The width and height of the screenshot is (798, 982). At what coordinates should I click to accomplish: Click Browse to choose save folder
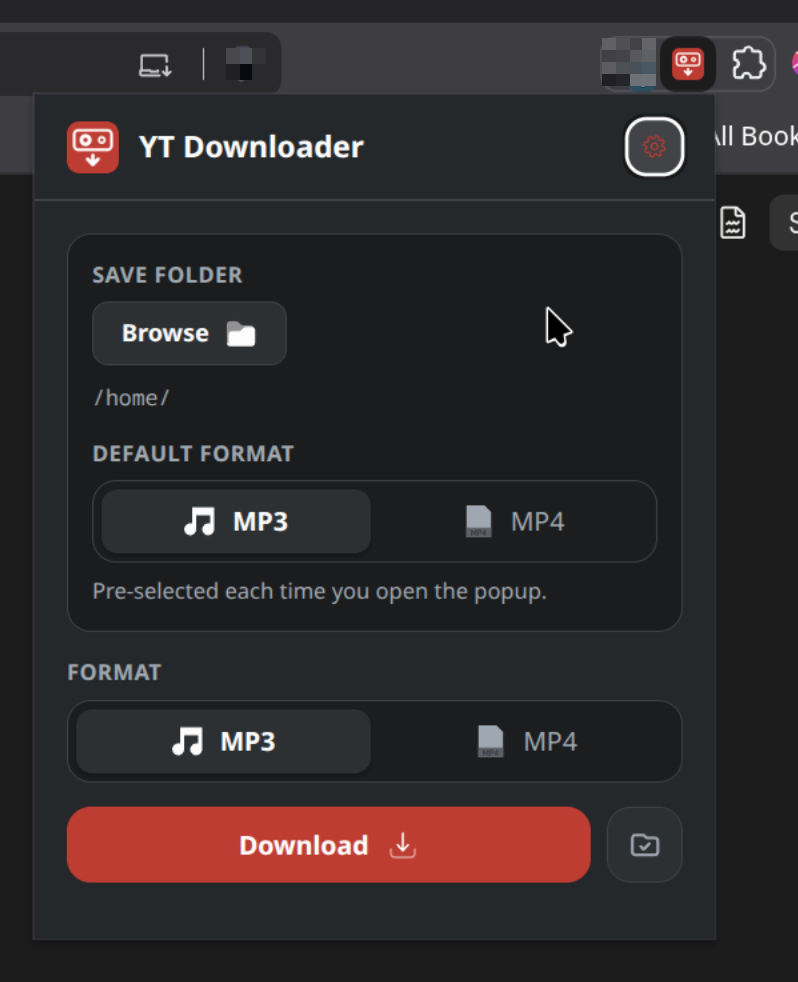[189, 333]
